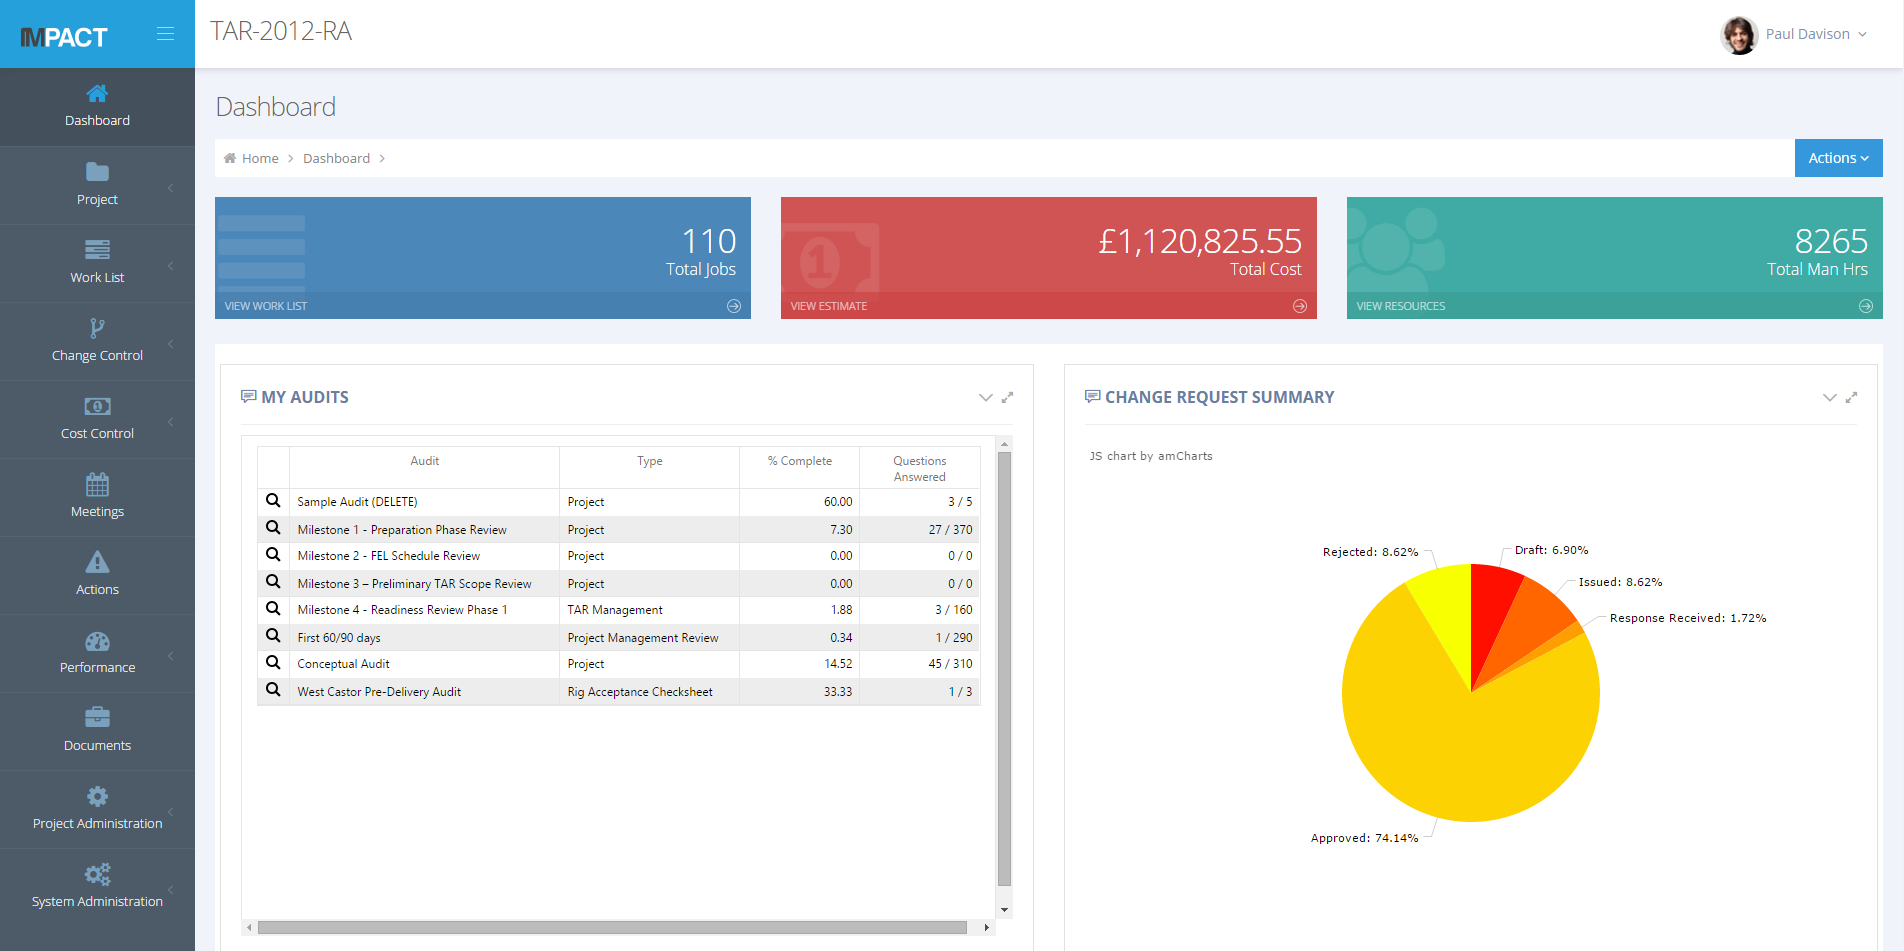This screenshot has height=951, width=1904.
Task: Expand the Cost Control submenu arrow
Action: 171,422
